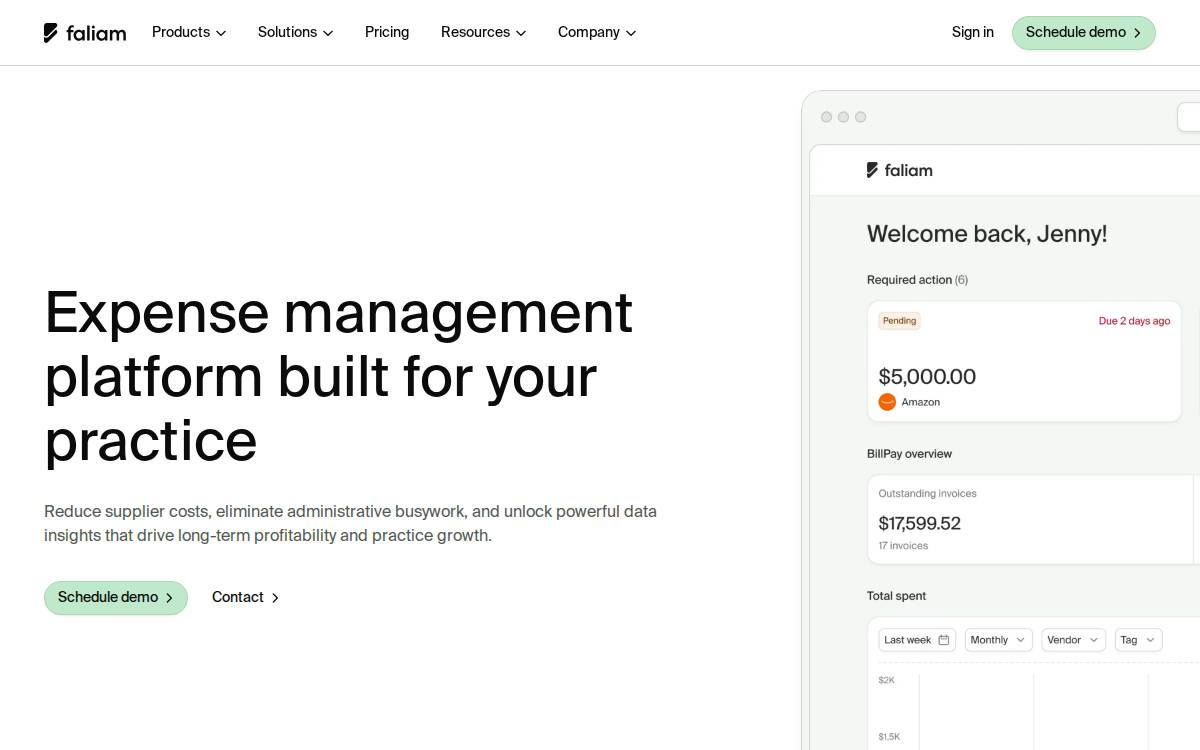This screenshot has width=1200, height=750.
Task: Click the Amazon vendor icon
Action: (887, 402)
